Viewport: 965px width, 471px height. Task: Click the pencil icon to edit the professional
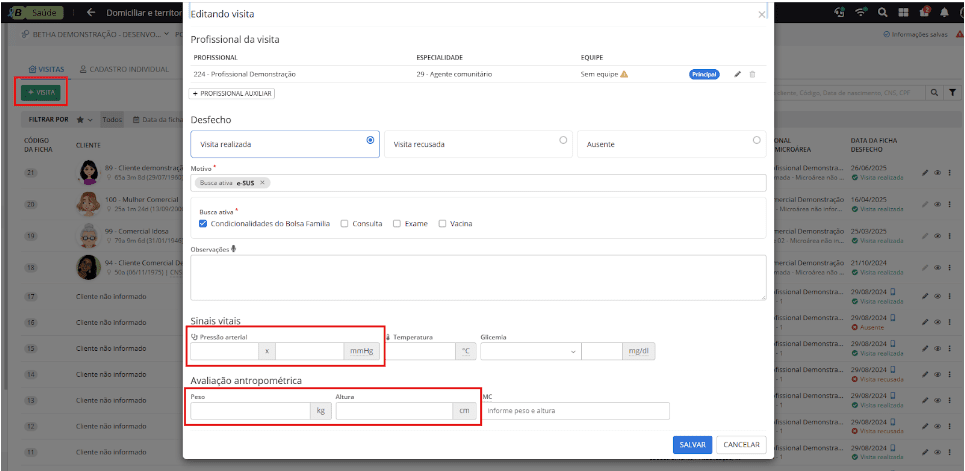[738, 74]
